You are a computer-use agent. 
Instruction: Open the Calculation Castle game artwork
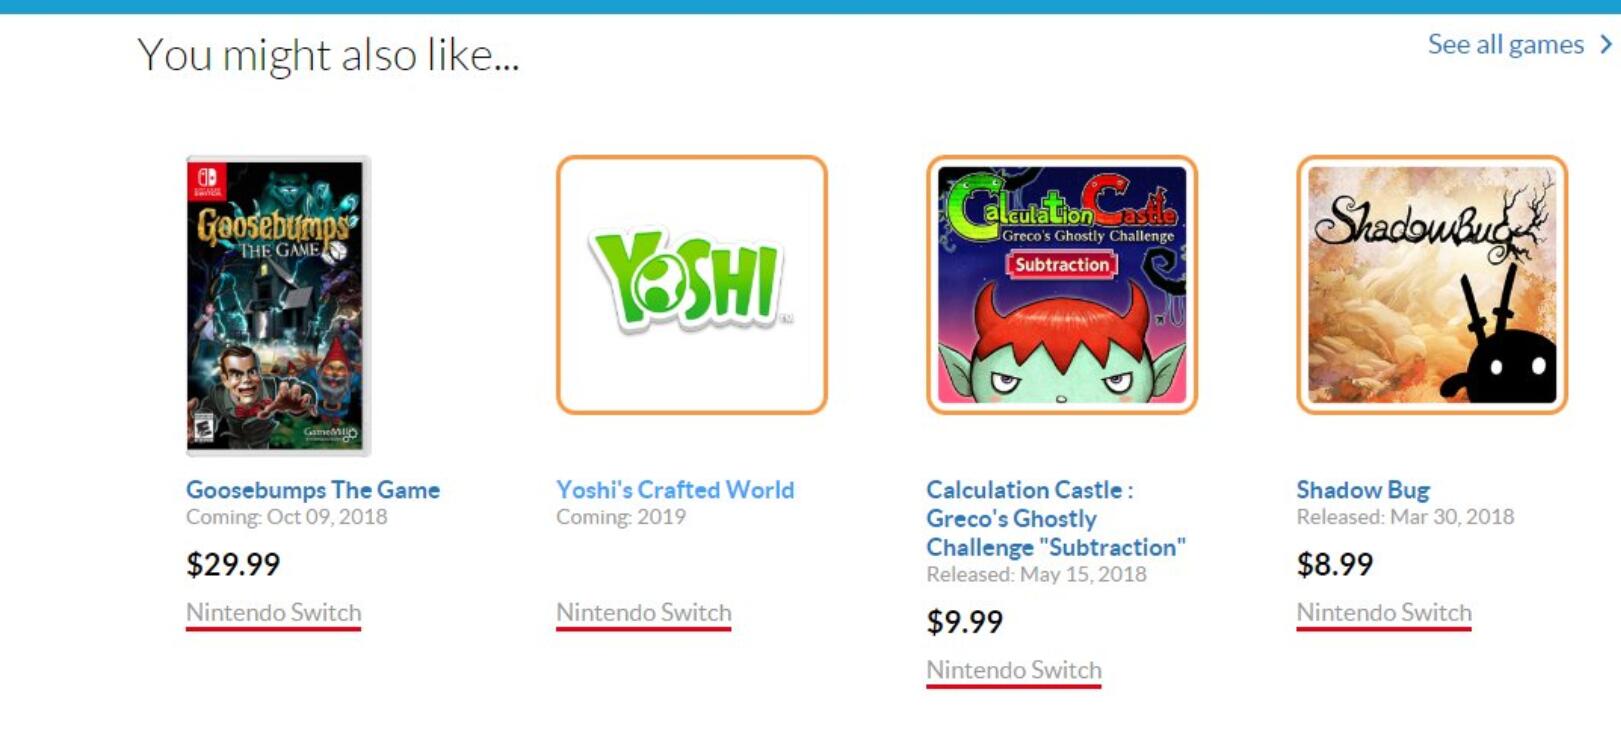(x=1061, y=284)
